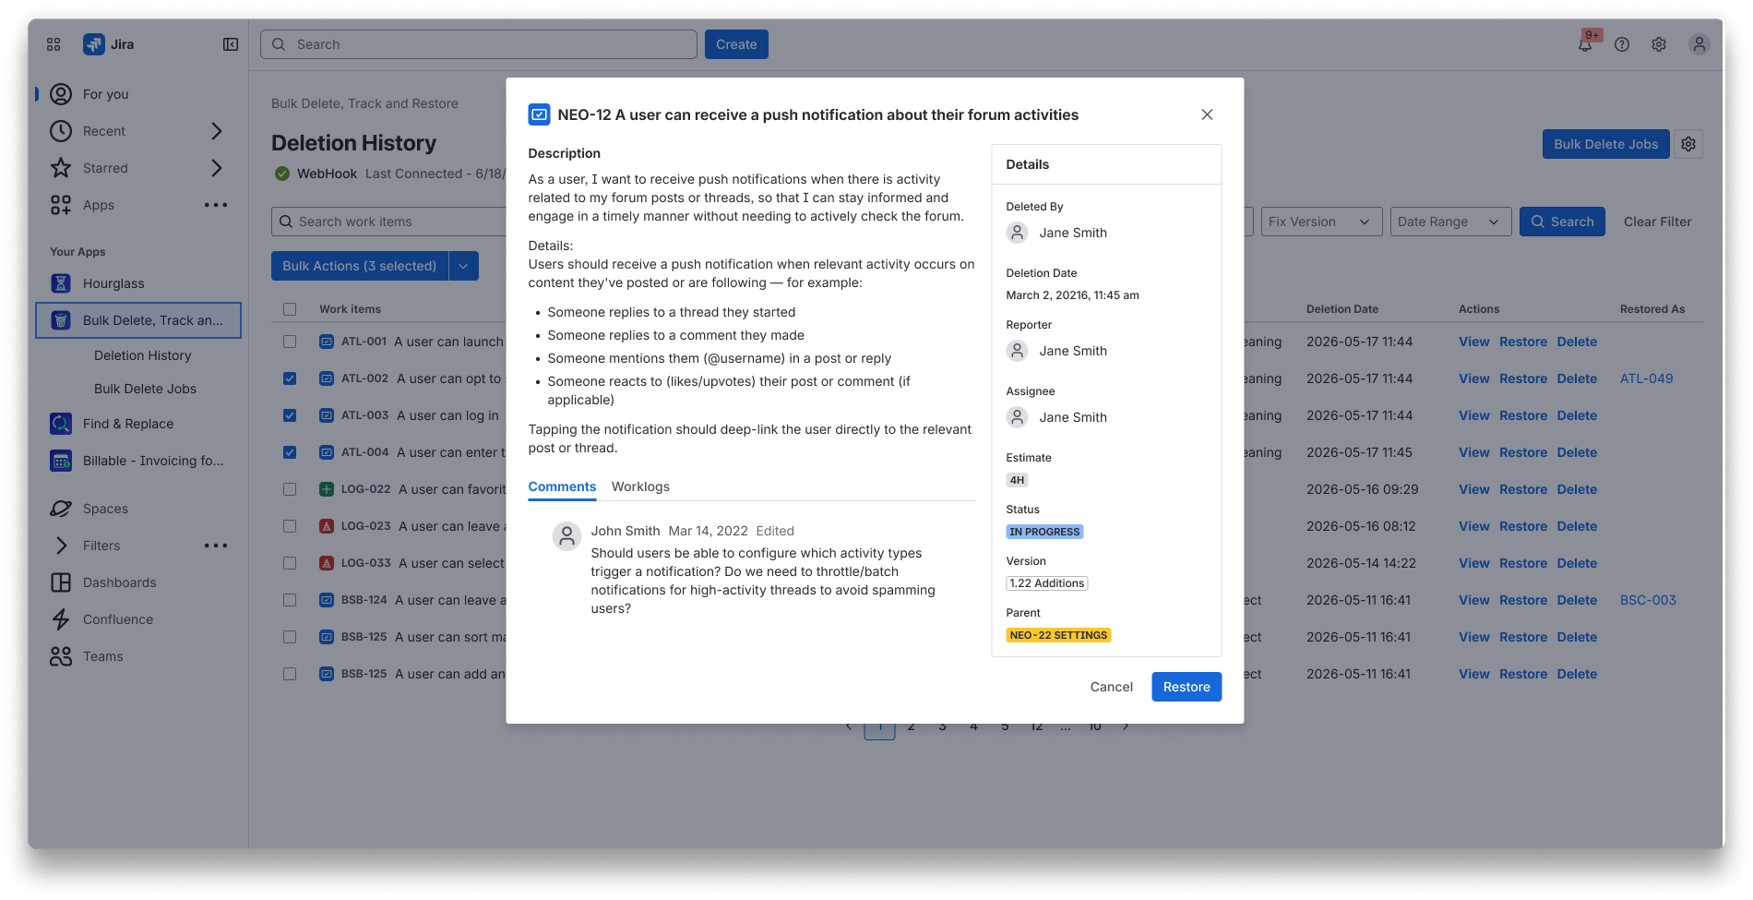Click the Search work items field

click(390, 222)
